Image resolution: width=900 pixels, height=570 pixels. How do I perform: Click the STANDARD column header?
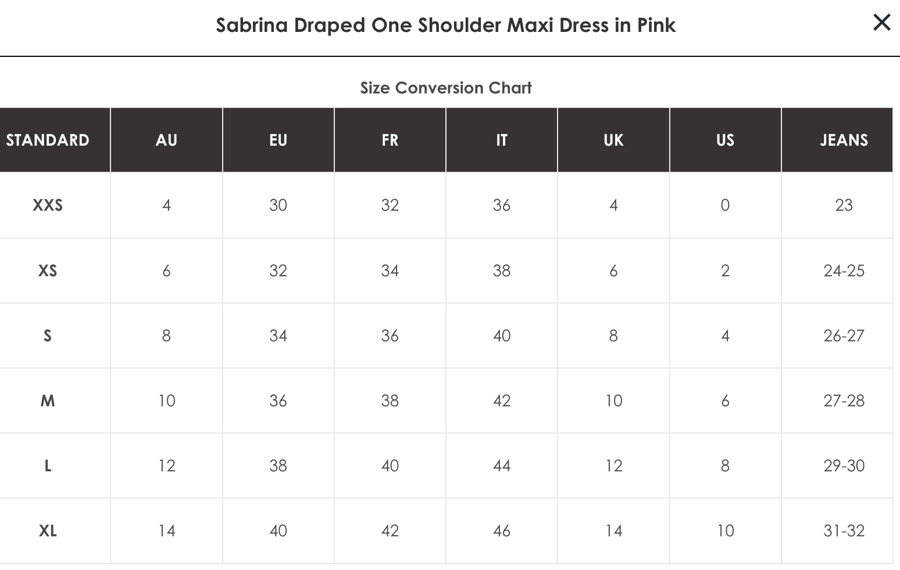click(48, 140)
